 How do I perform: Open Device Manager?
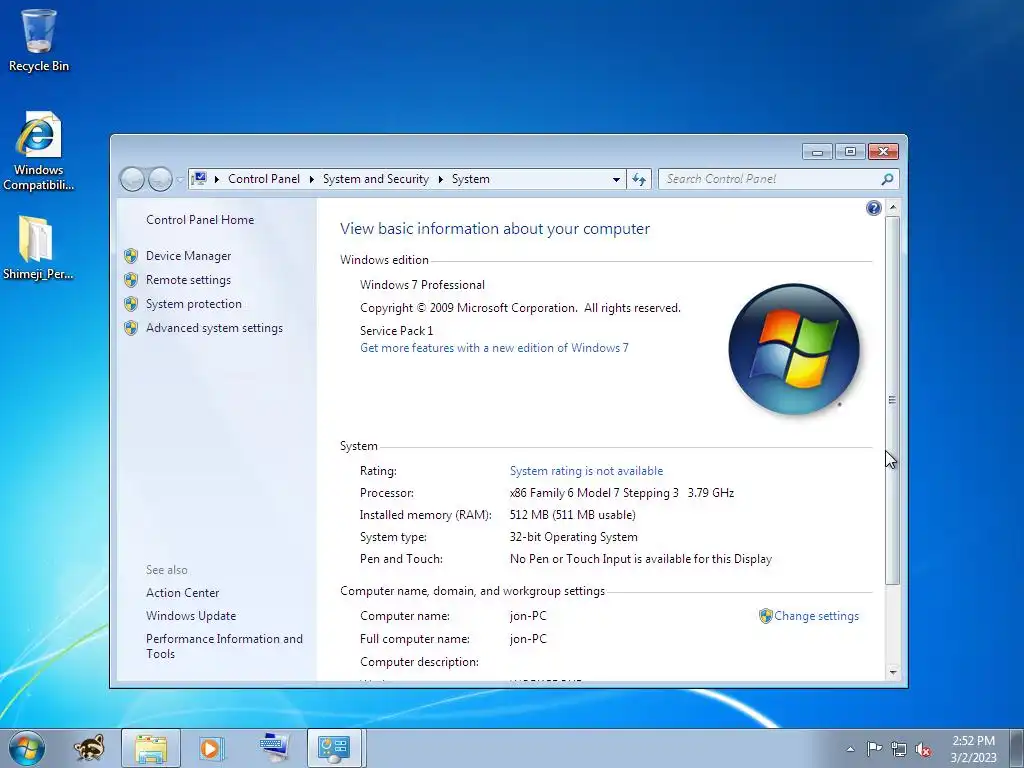[189, 256]
